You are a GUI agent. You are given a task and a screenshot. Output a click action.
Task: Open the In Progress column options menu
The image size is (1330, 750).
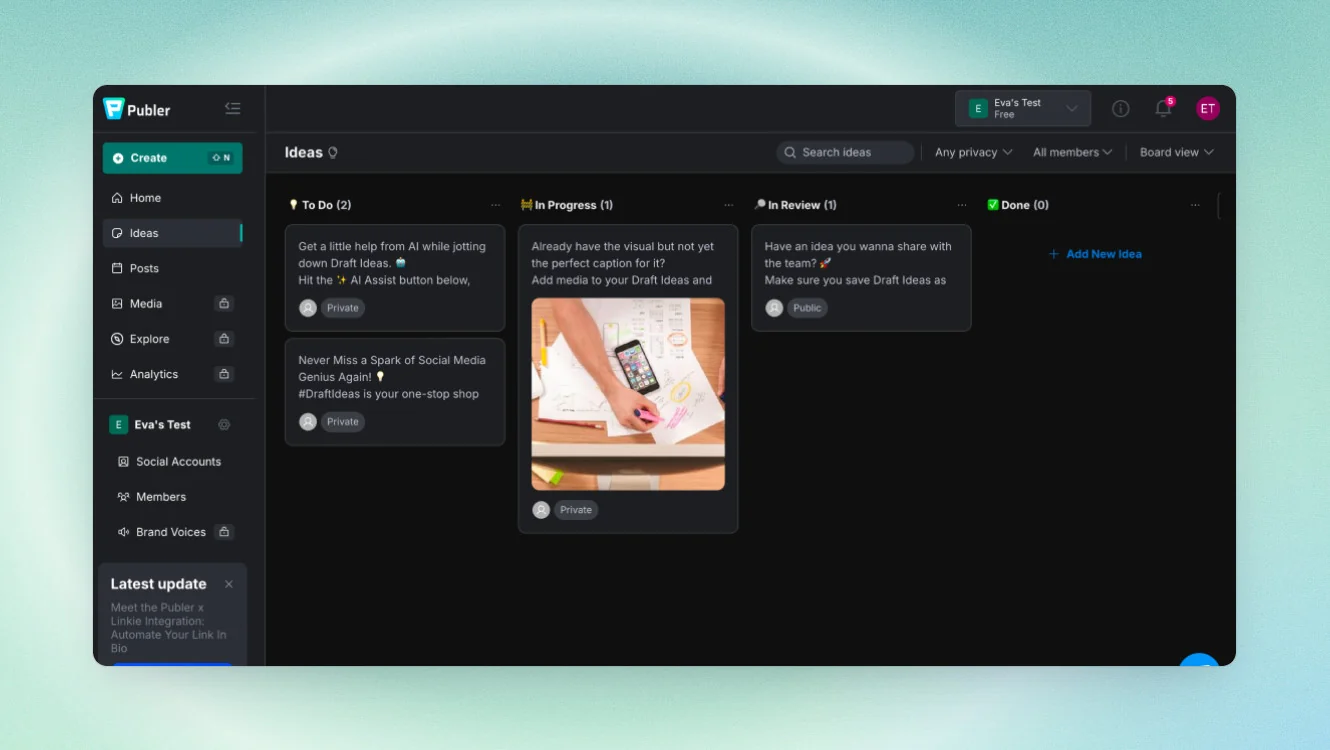pyautogui.click(x=728, y=205)
